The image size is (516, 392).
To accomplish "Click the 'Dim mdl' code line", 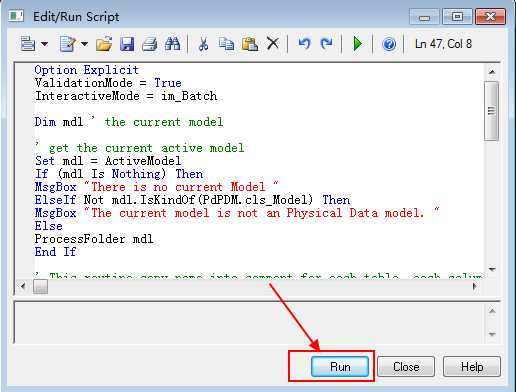I will click(x=129, y=122).
